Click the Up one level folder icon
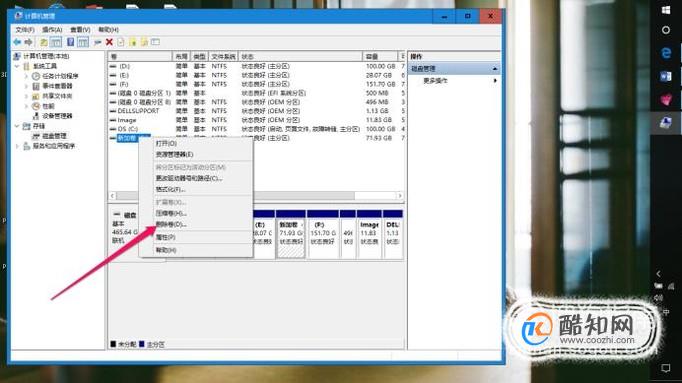 coord(44,42)
